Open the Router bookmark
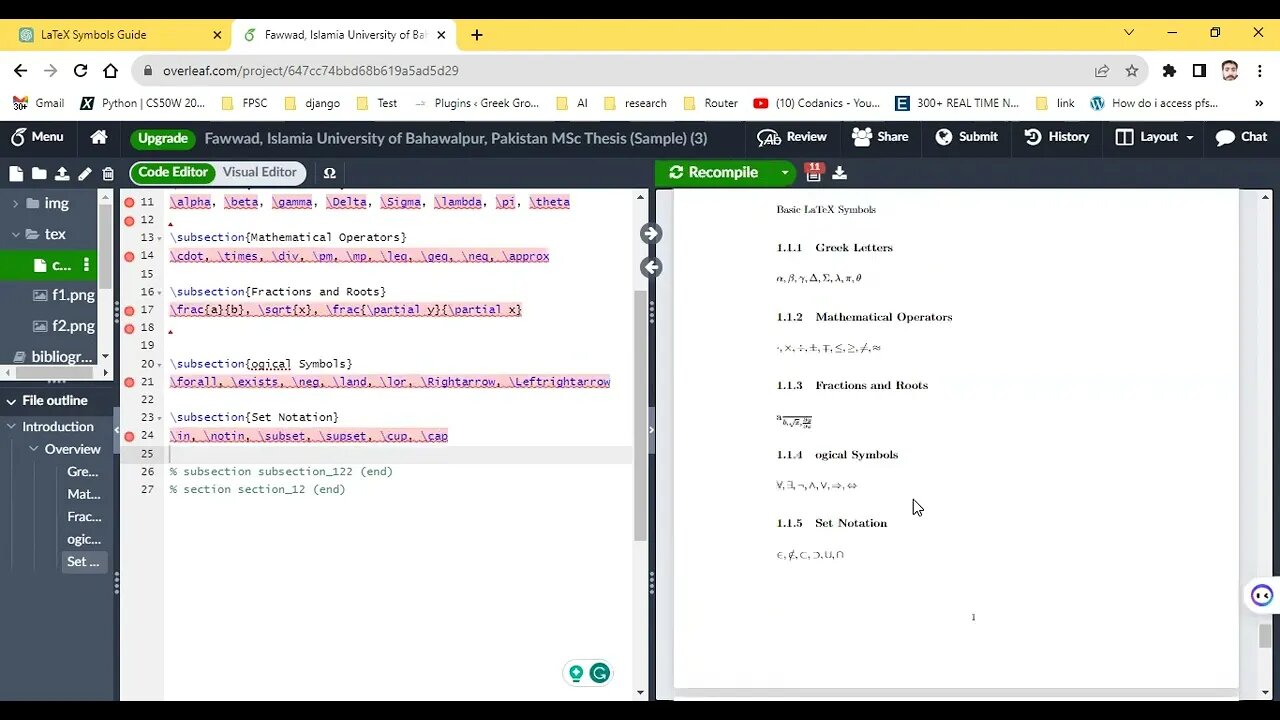The width and height of the screenshot is (1280, 720). point(710,103)
